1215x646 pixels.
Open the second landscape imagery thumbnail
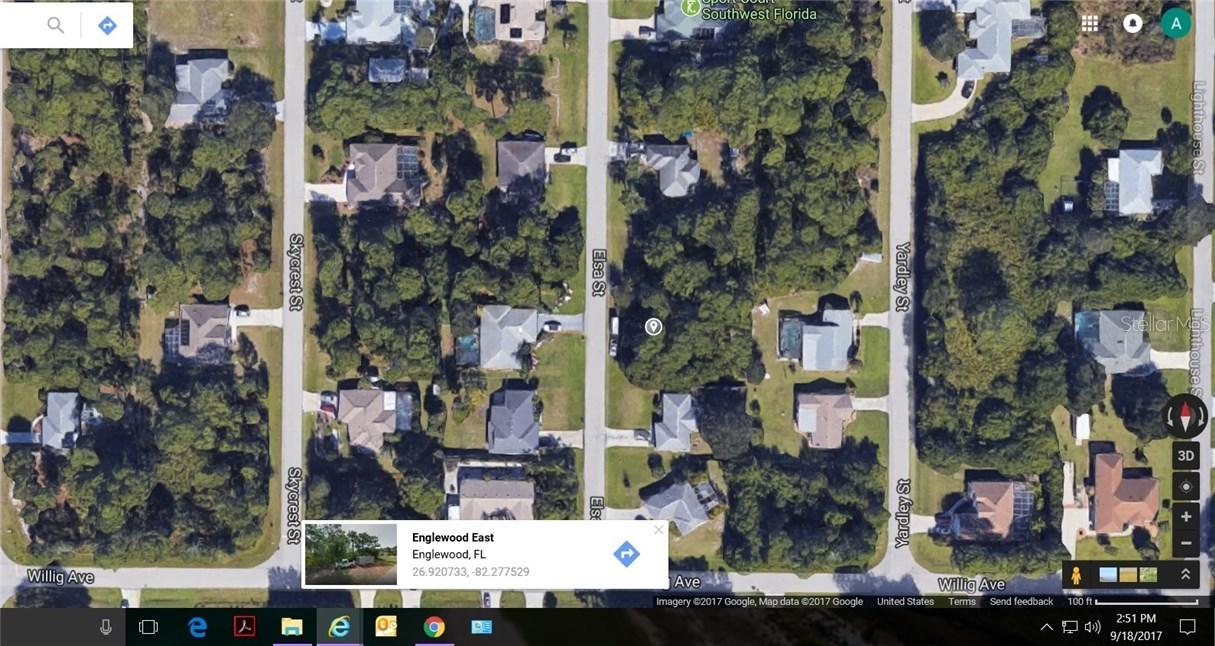(1127, 572)
